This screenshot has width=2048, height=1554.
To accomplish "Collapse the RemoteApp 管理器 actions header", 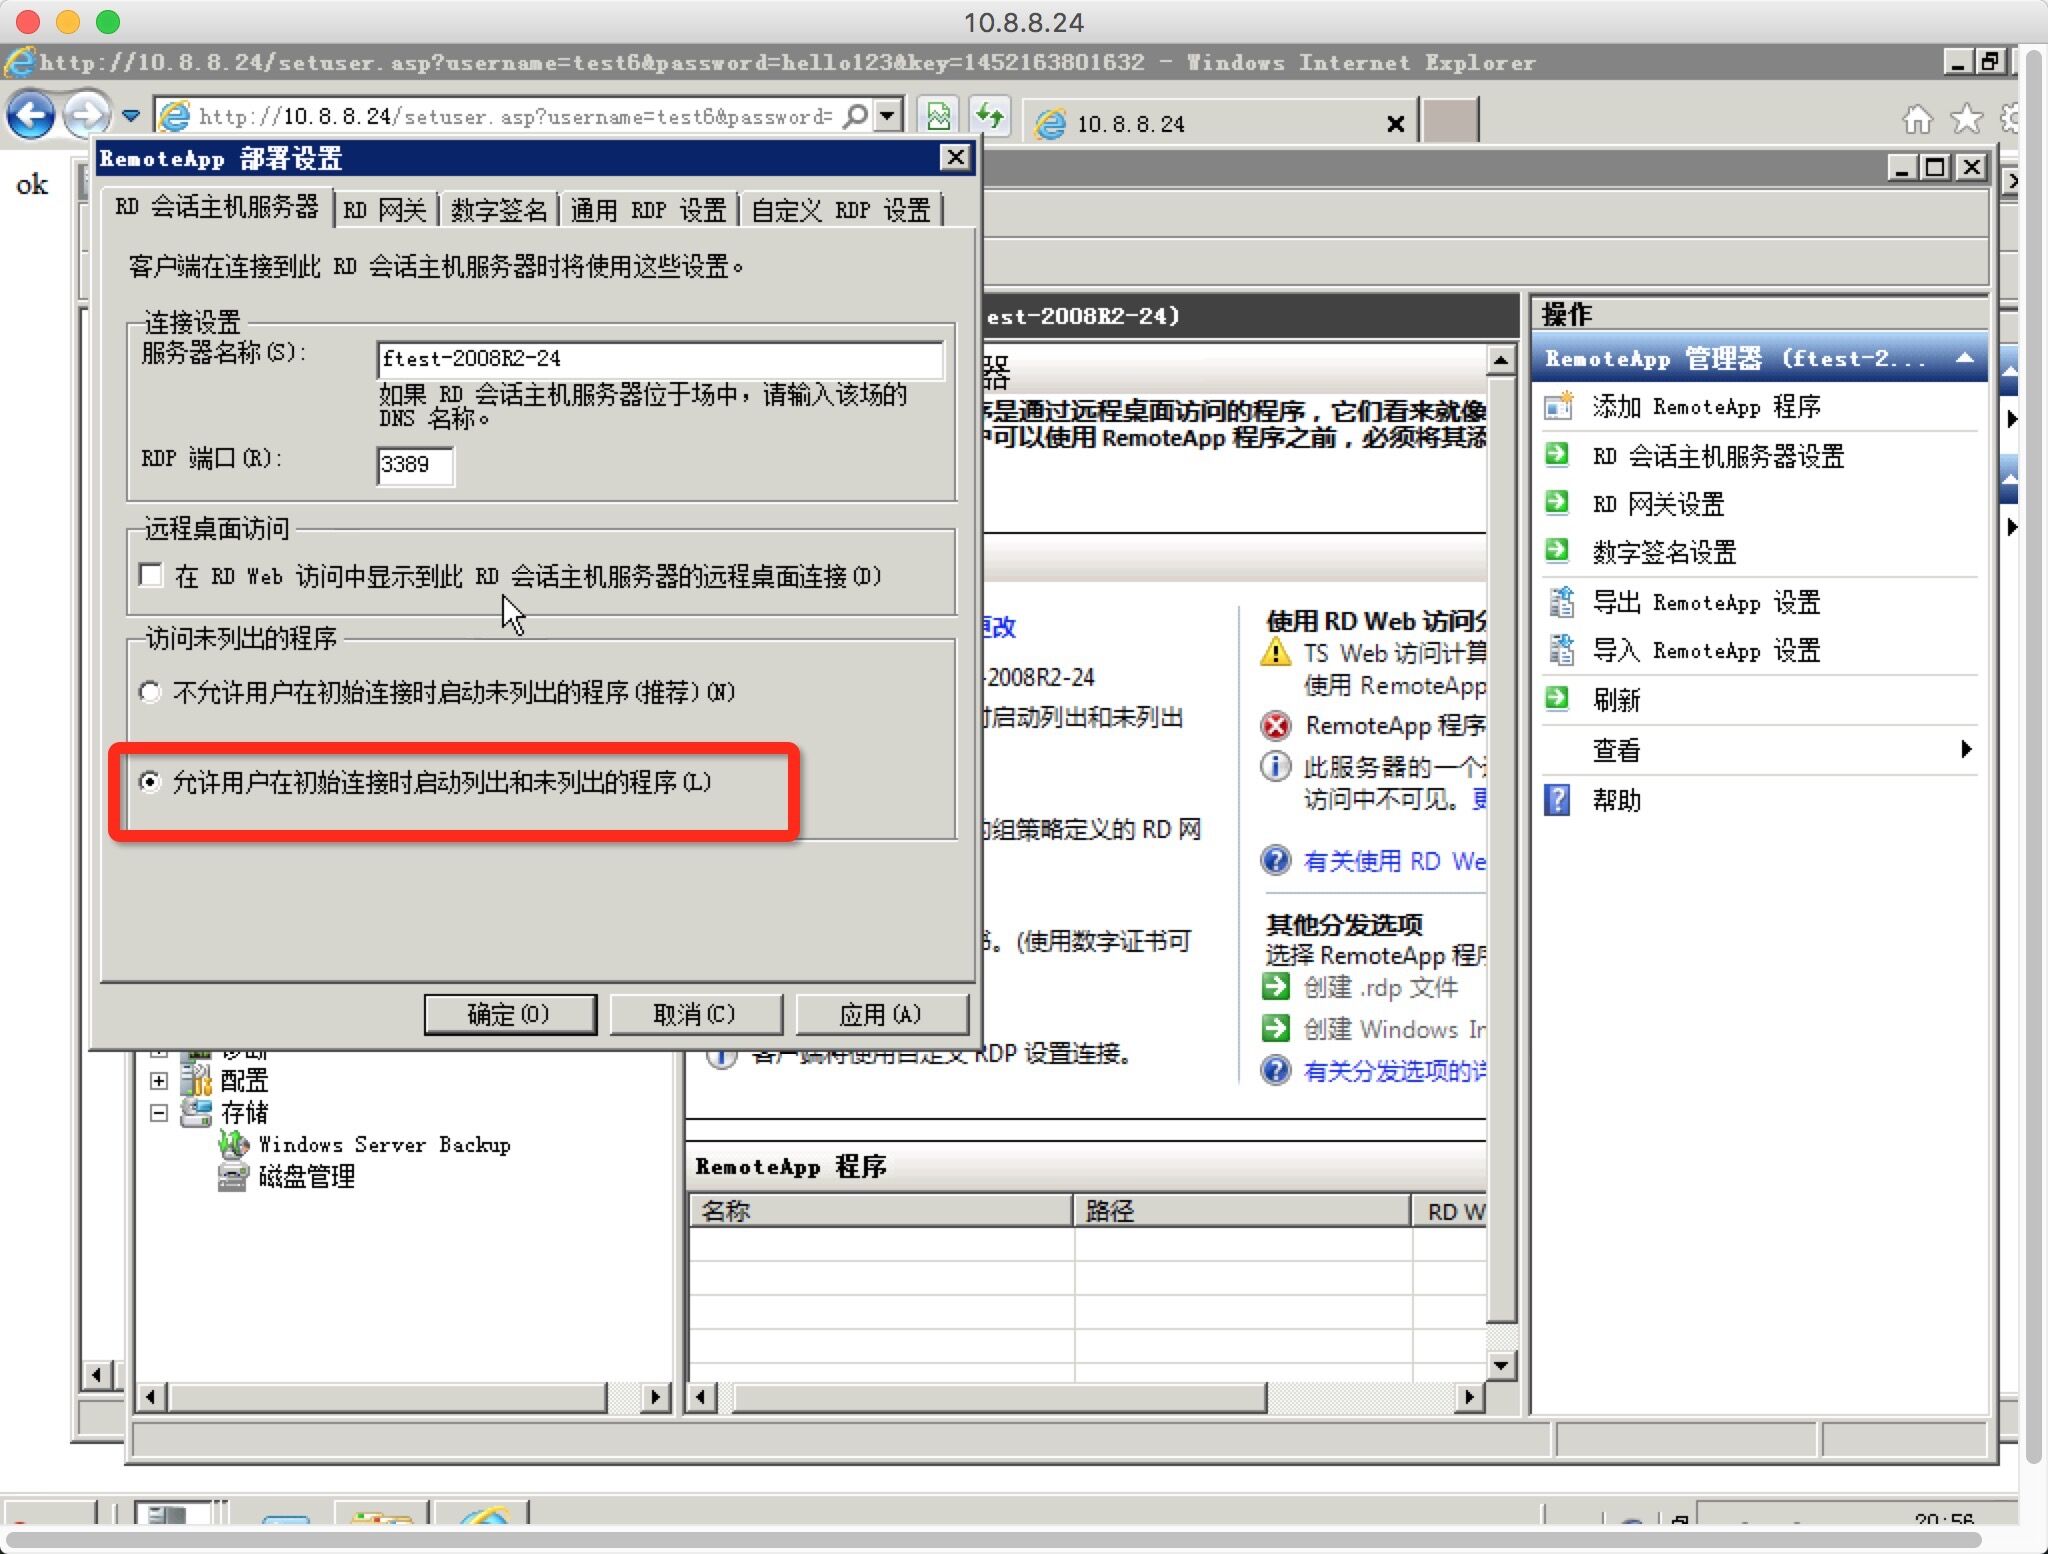I will pos(1964,358).
